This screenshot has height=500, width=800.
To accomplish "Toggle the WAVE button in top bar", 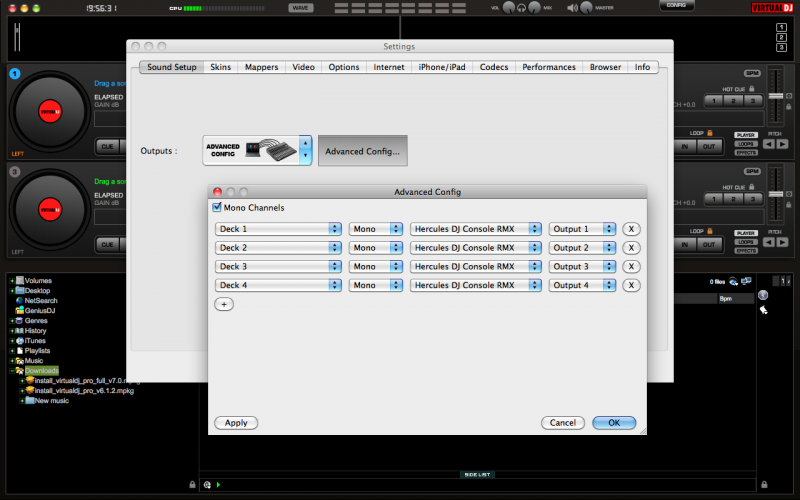I will [301, 8].
